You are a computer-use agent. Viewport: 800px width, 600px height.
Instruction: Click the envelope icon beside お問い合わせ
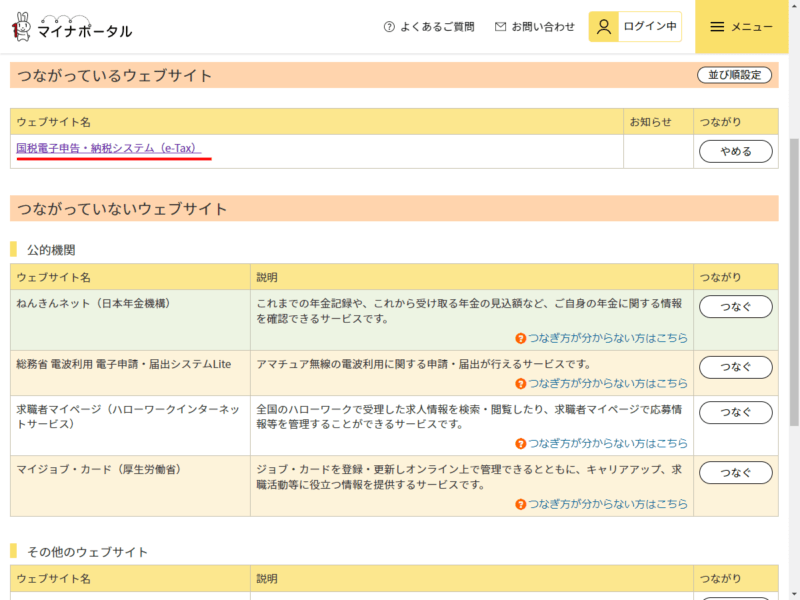(x=500, y=27)
